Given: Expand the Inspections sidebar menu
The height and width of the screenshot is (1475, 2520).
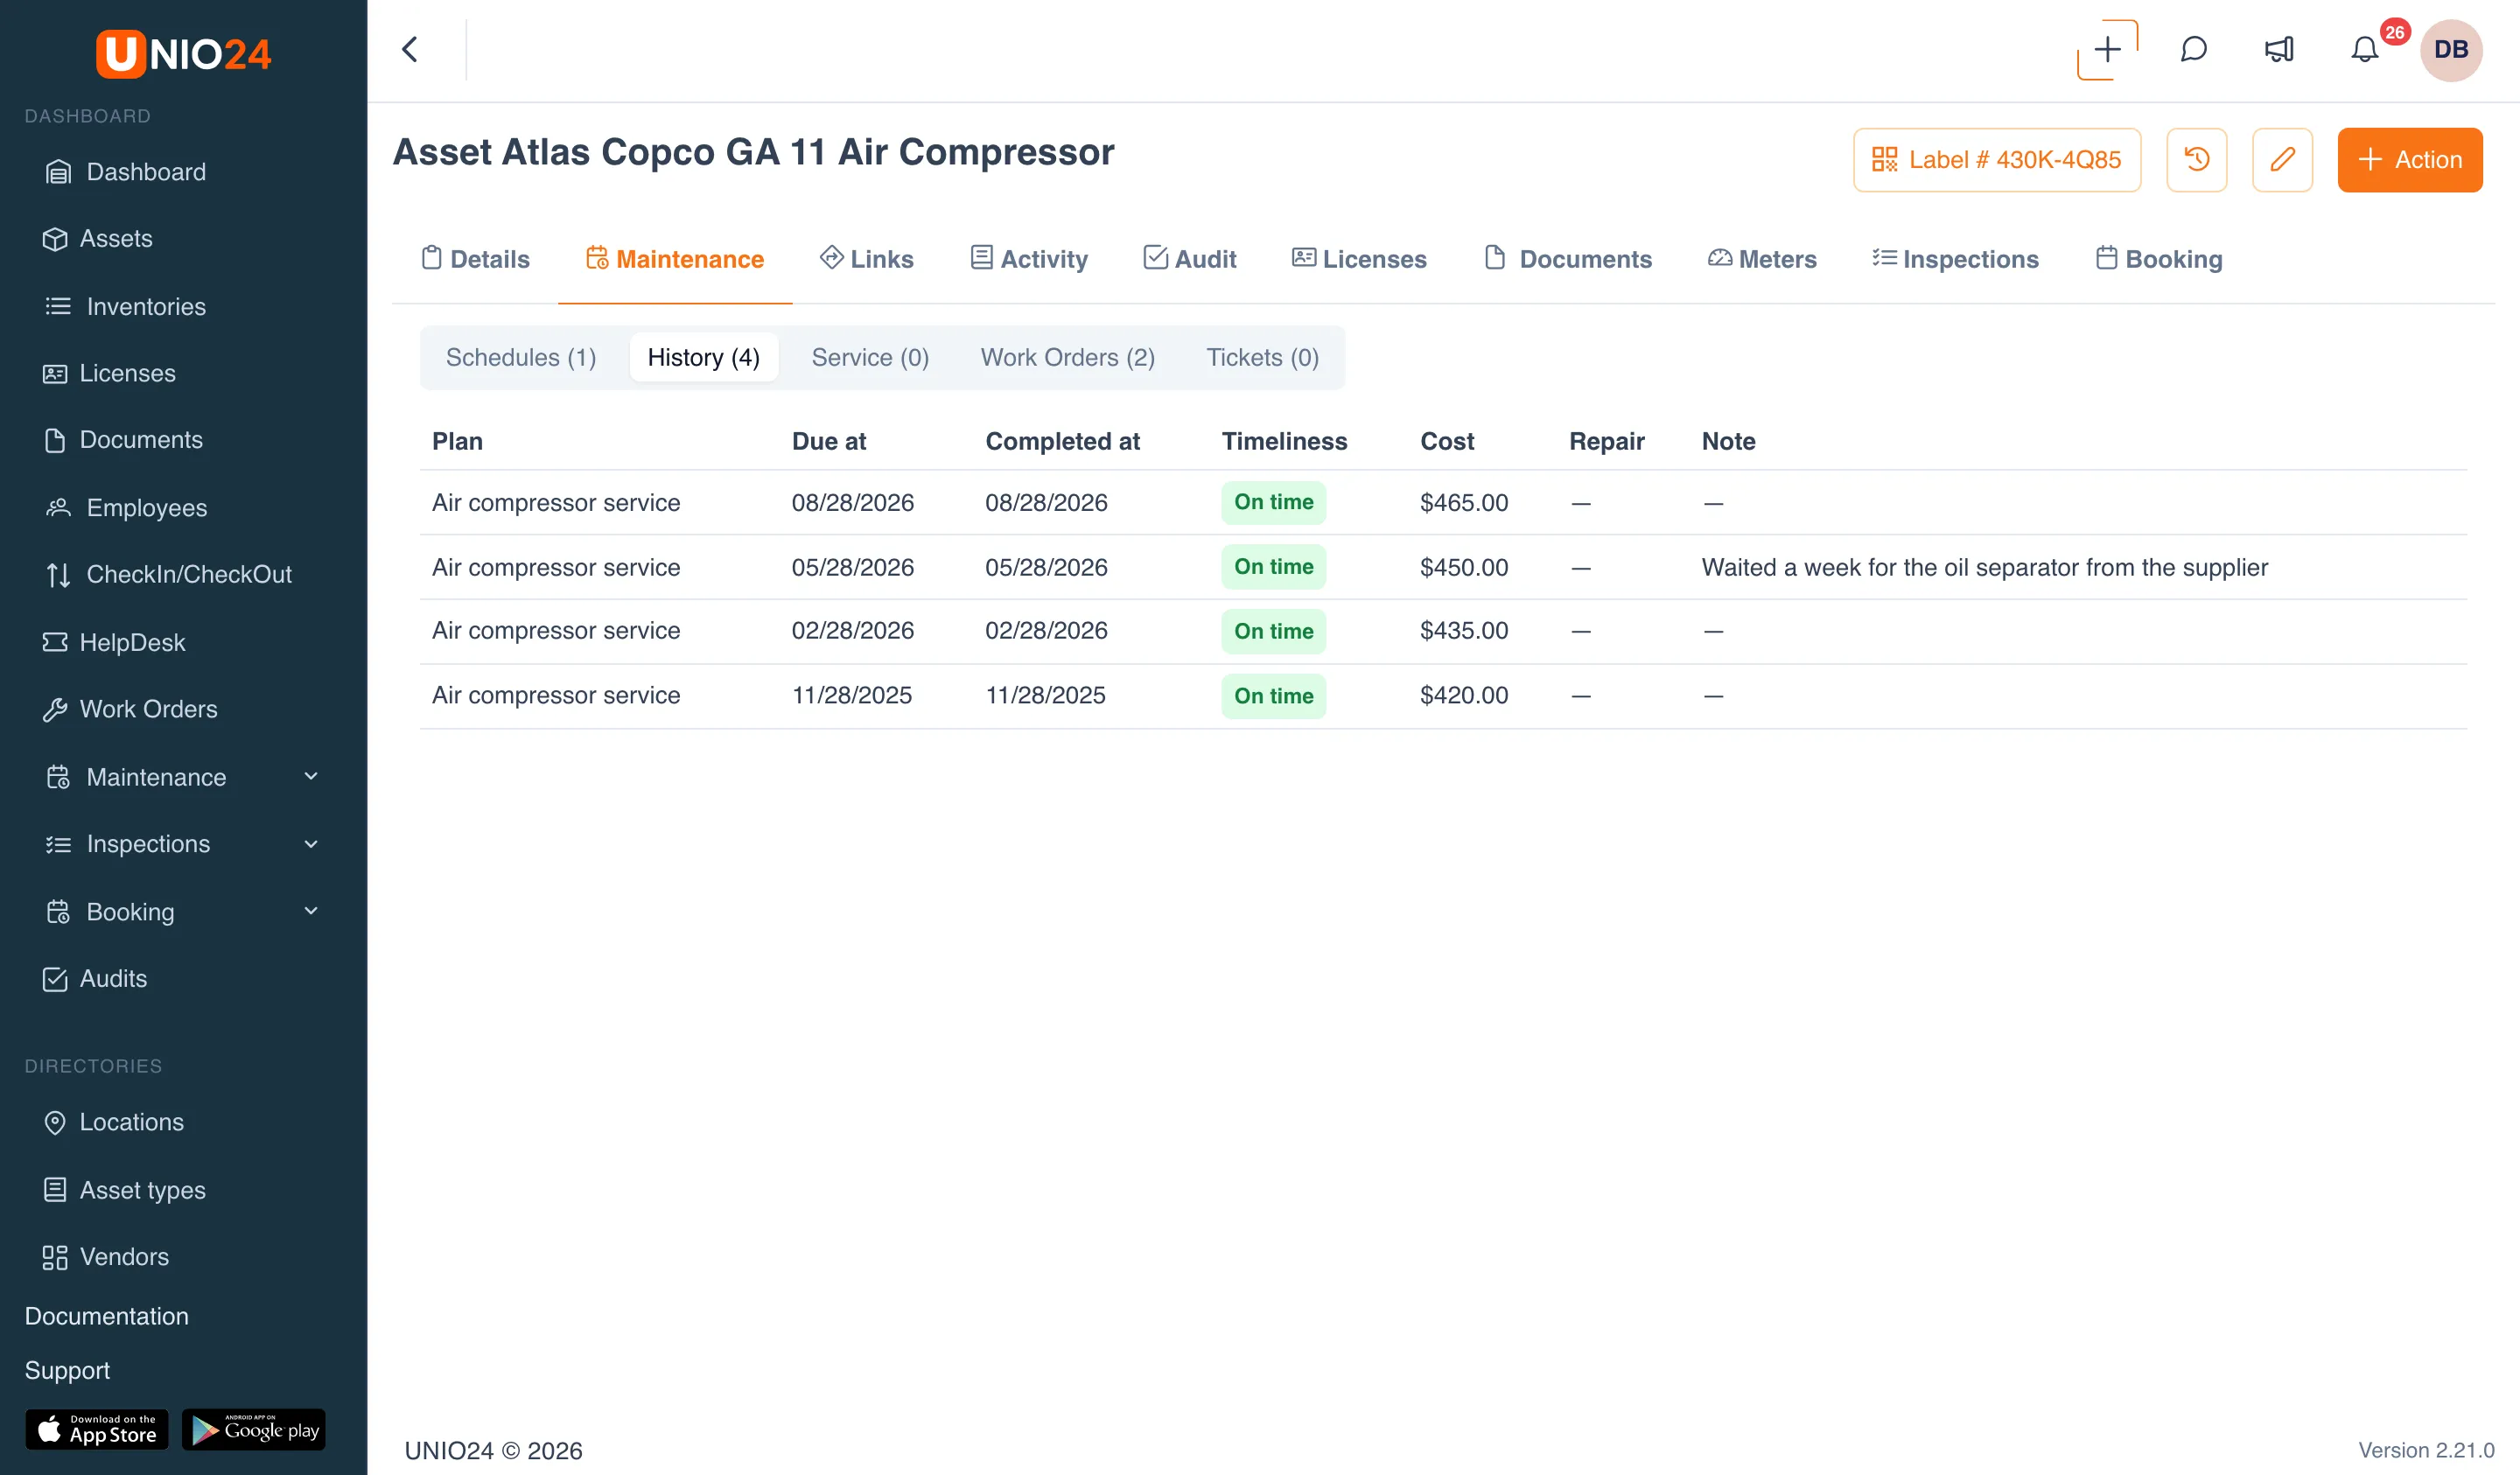Looking at the screenshot, I should point(183,844).
